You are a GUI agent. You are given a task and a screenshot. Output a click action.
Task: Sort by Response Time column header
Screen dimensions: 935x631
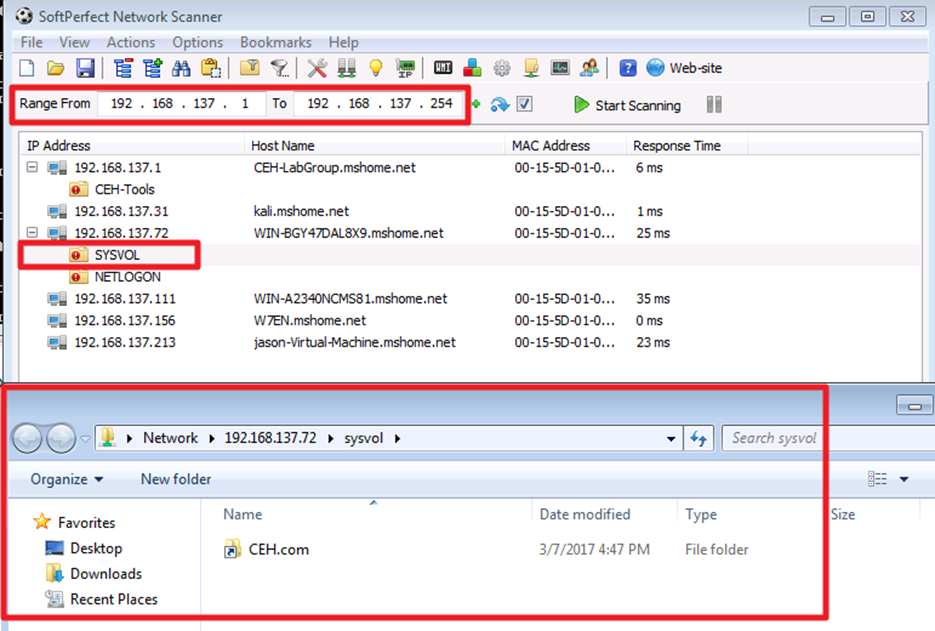[688, 146]
